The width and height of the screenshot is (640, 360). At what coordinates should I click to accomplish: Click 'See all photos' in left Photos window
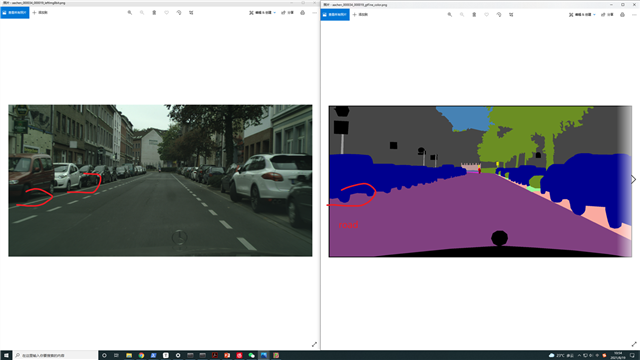15,13
